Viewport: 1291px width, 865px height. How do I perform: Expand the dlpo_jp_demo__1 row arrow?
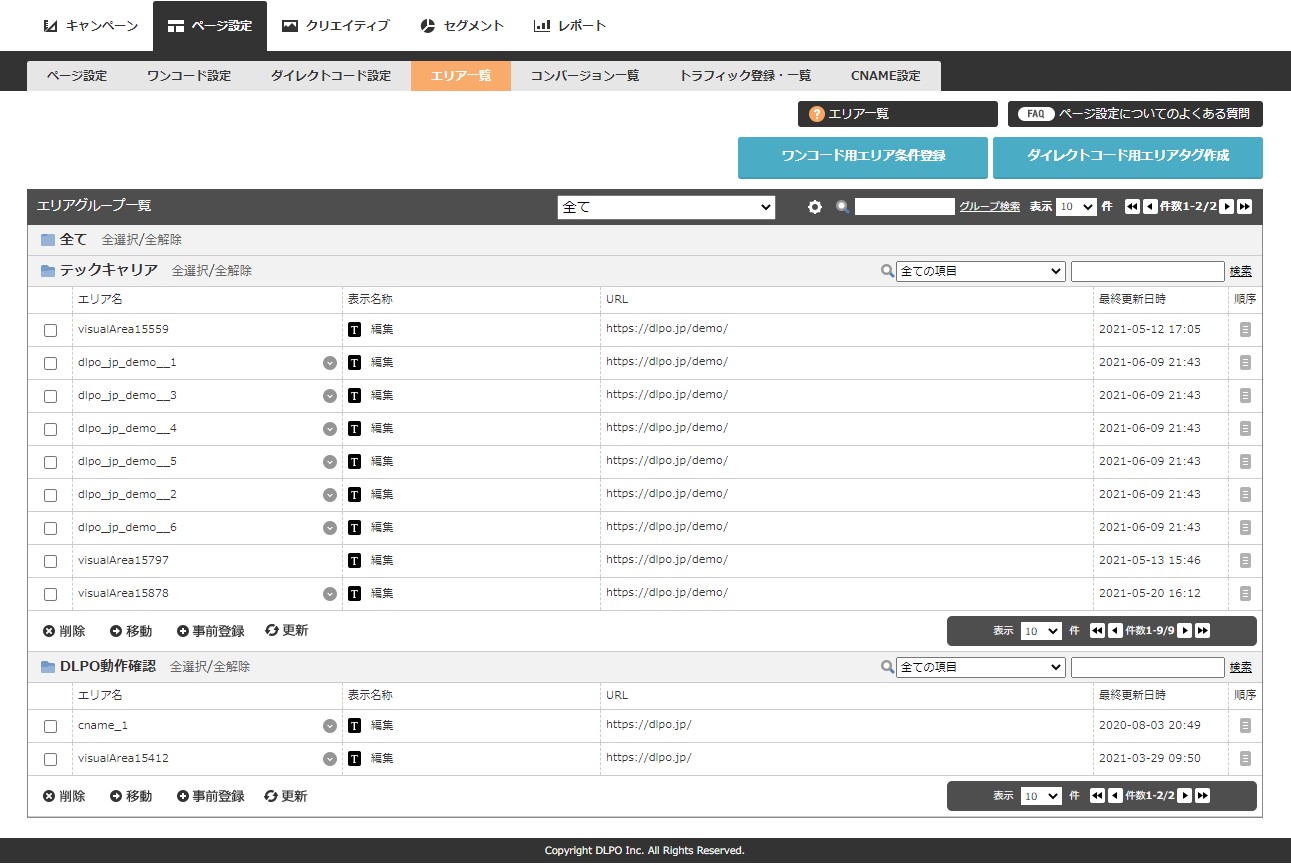coord(330,363)
